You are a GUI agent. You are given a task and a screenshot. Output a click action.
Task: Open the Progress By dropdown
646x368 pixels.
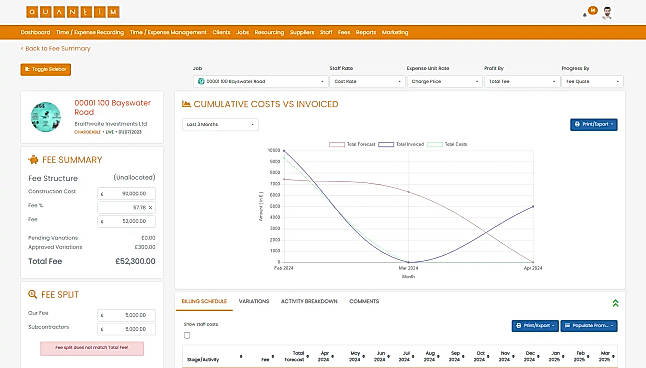pos(592,82)
